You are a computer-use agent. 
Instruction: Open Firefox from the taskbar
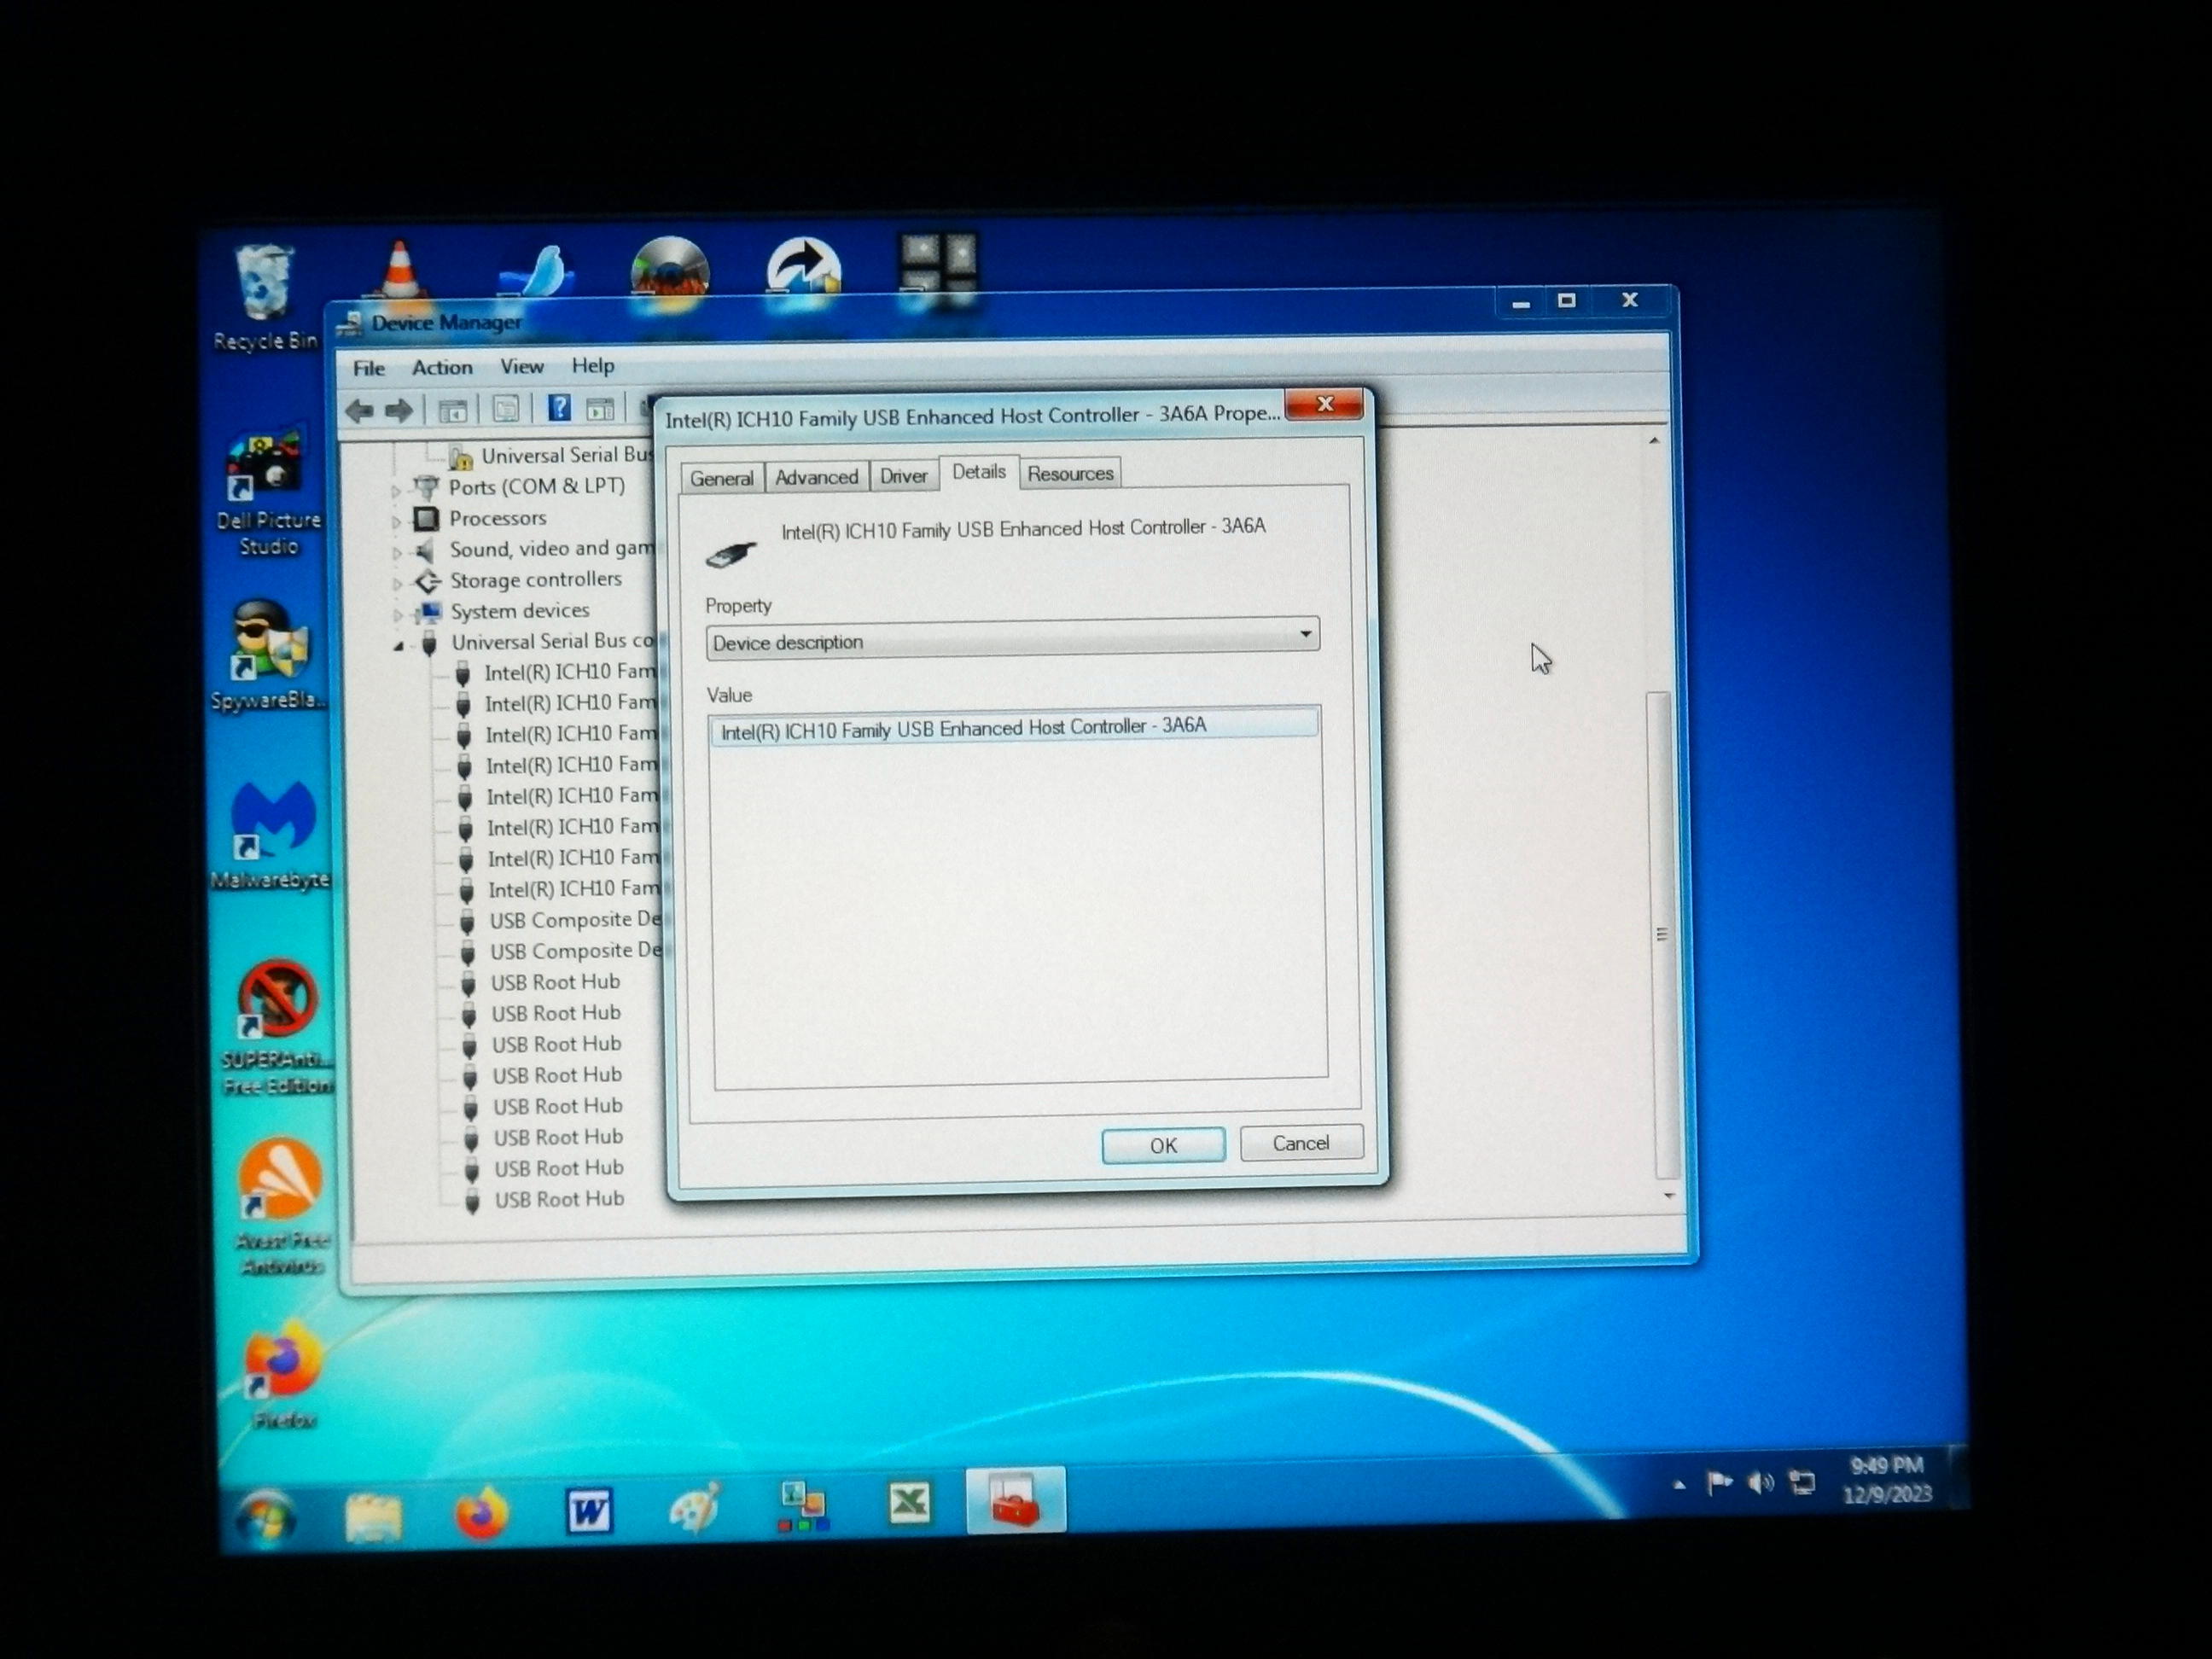(x=481, y=1513)
